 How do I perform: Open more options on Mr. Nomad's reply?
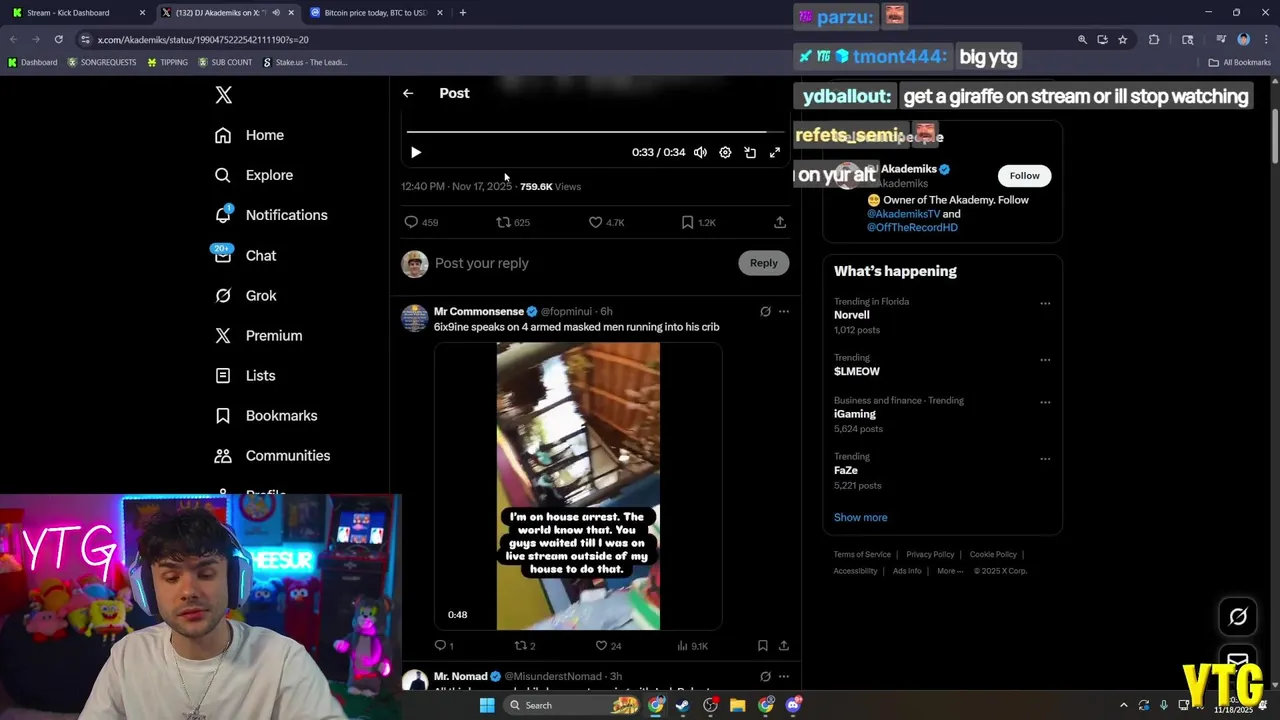click(x=784, y=677)
